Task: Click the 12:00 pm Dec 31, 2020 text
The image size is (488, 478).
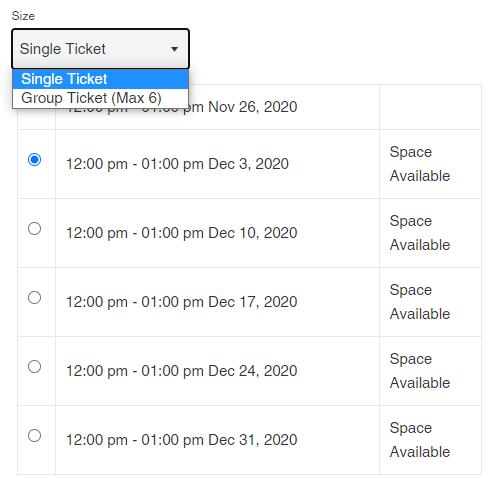Action: point(182,440)
